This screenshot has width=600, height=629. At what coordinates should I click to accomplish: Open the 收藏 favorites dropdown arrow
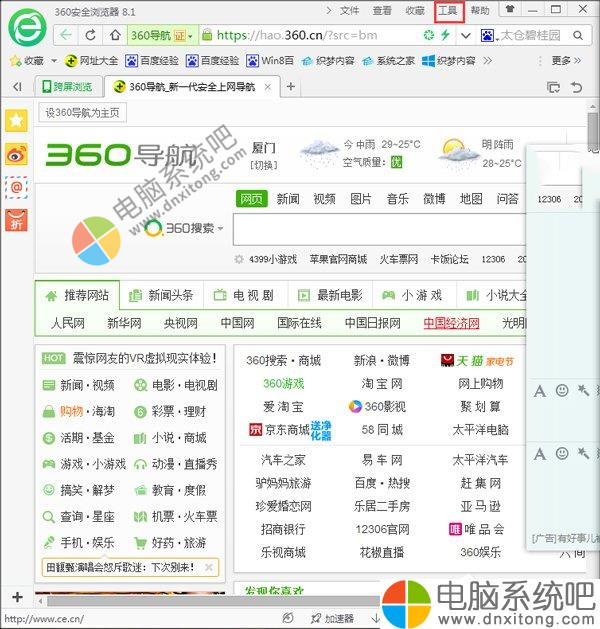click(x=54, y=61)
